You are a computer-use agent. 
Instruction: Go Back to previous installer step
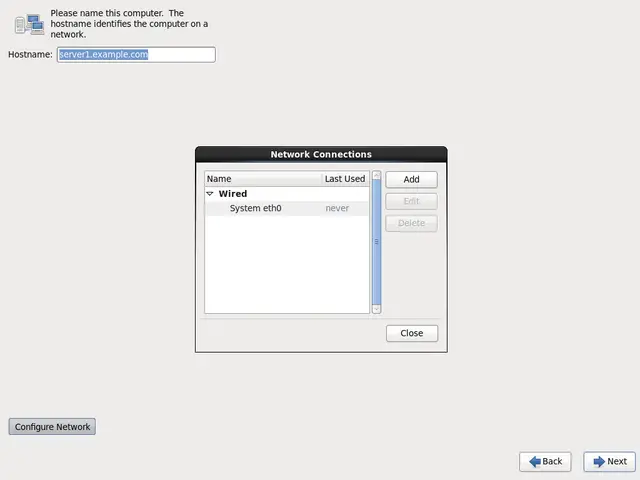point(545,462)
